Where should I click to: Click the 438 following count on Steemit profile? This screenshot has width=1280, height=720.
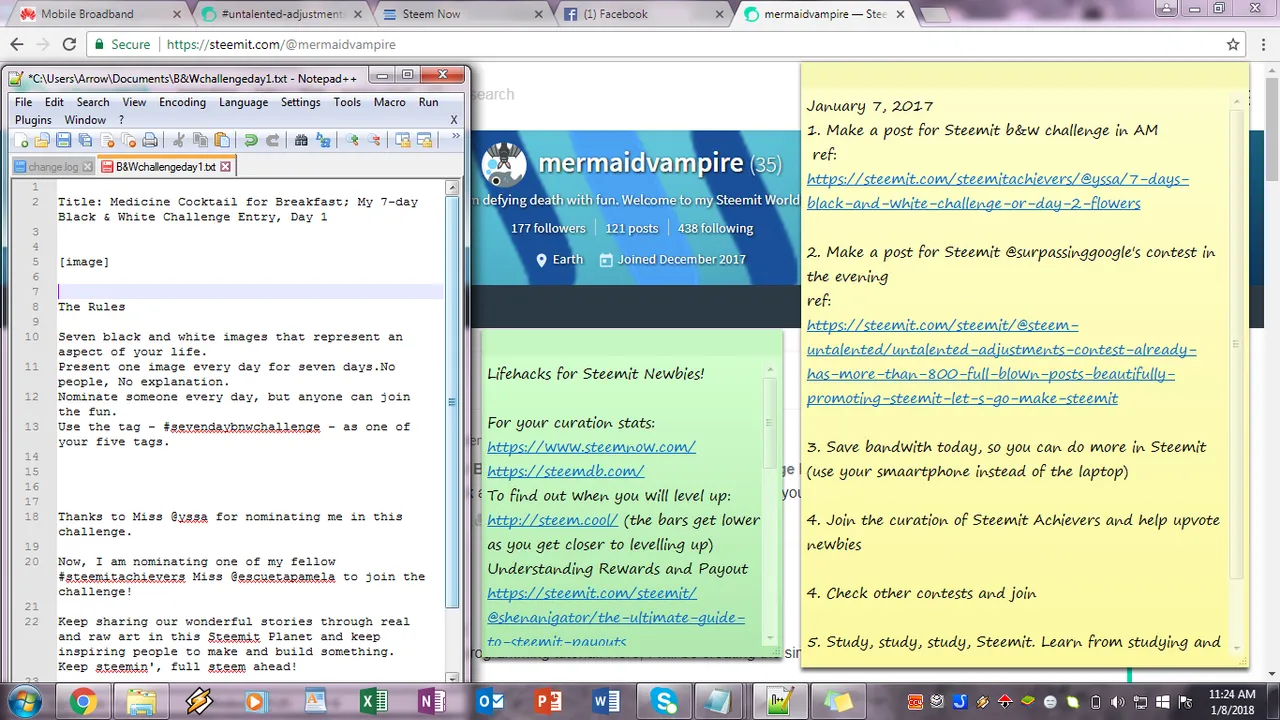pos(715,228)
